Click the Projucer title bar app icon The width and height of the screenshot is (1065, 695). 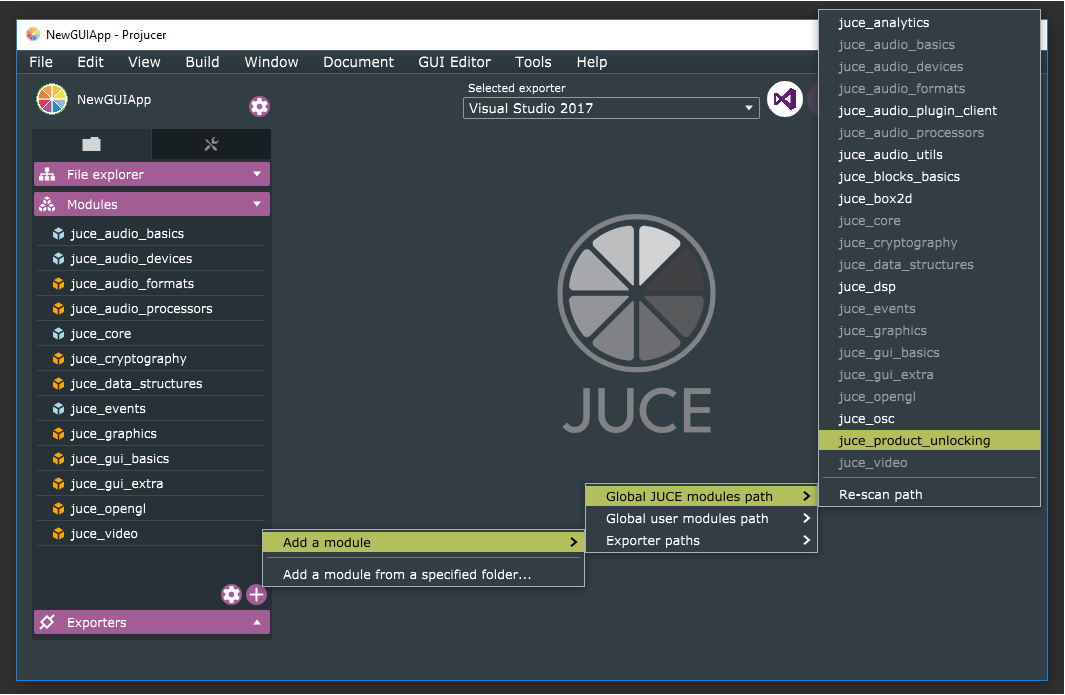(33, 34)
